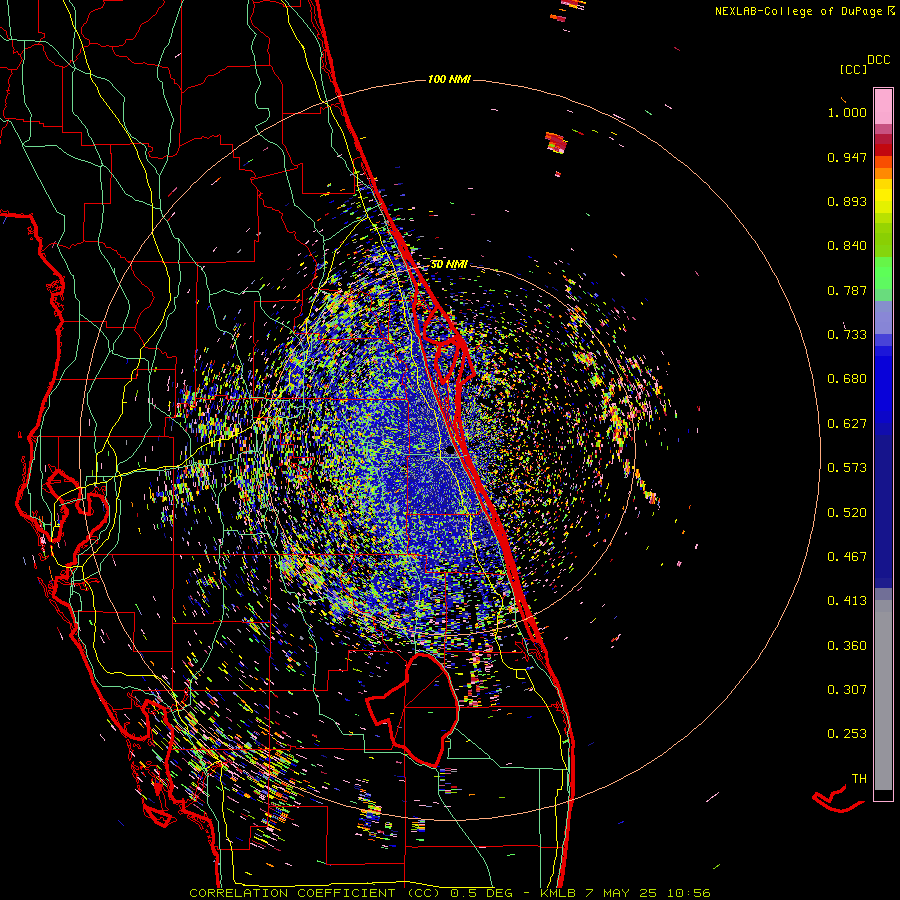Click the KMLB 7 MAY 25 10:56 timestamp
This screenshot has height=900, width=900.
click(626, 893)
